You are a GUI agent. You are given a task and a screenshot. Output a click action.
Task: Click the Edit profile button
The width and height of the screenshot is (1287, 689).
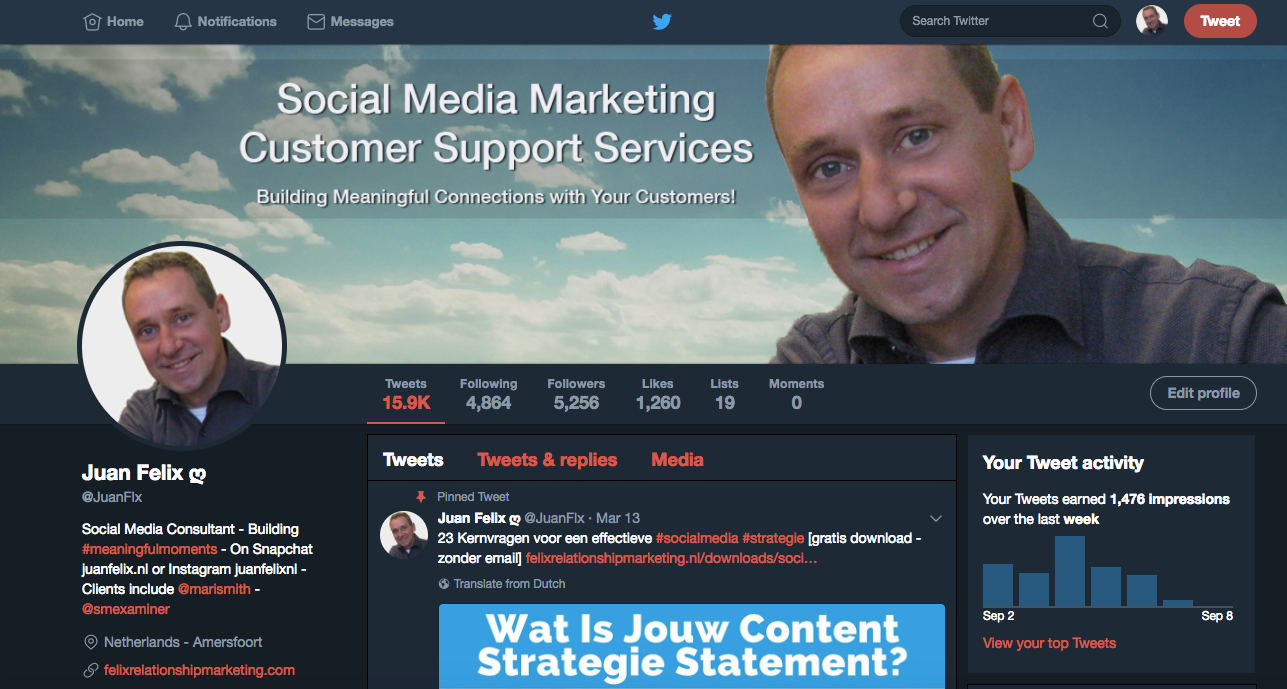tap(1203, 393)
